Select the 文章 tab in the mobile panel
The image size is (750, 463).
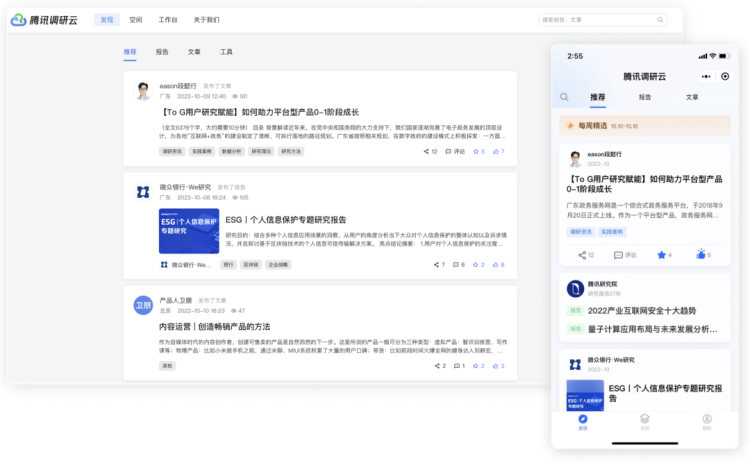pyautogui.click(x=692, y=97)
